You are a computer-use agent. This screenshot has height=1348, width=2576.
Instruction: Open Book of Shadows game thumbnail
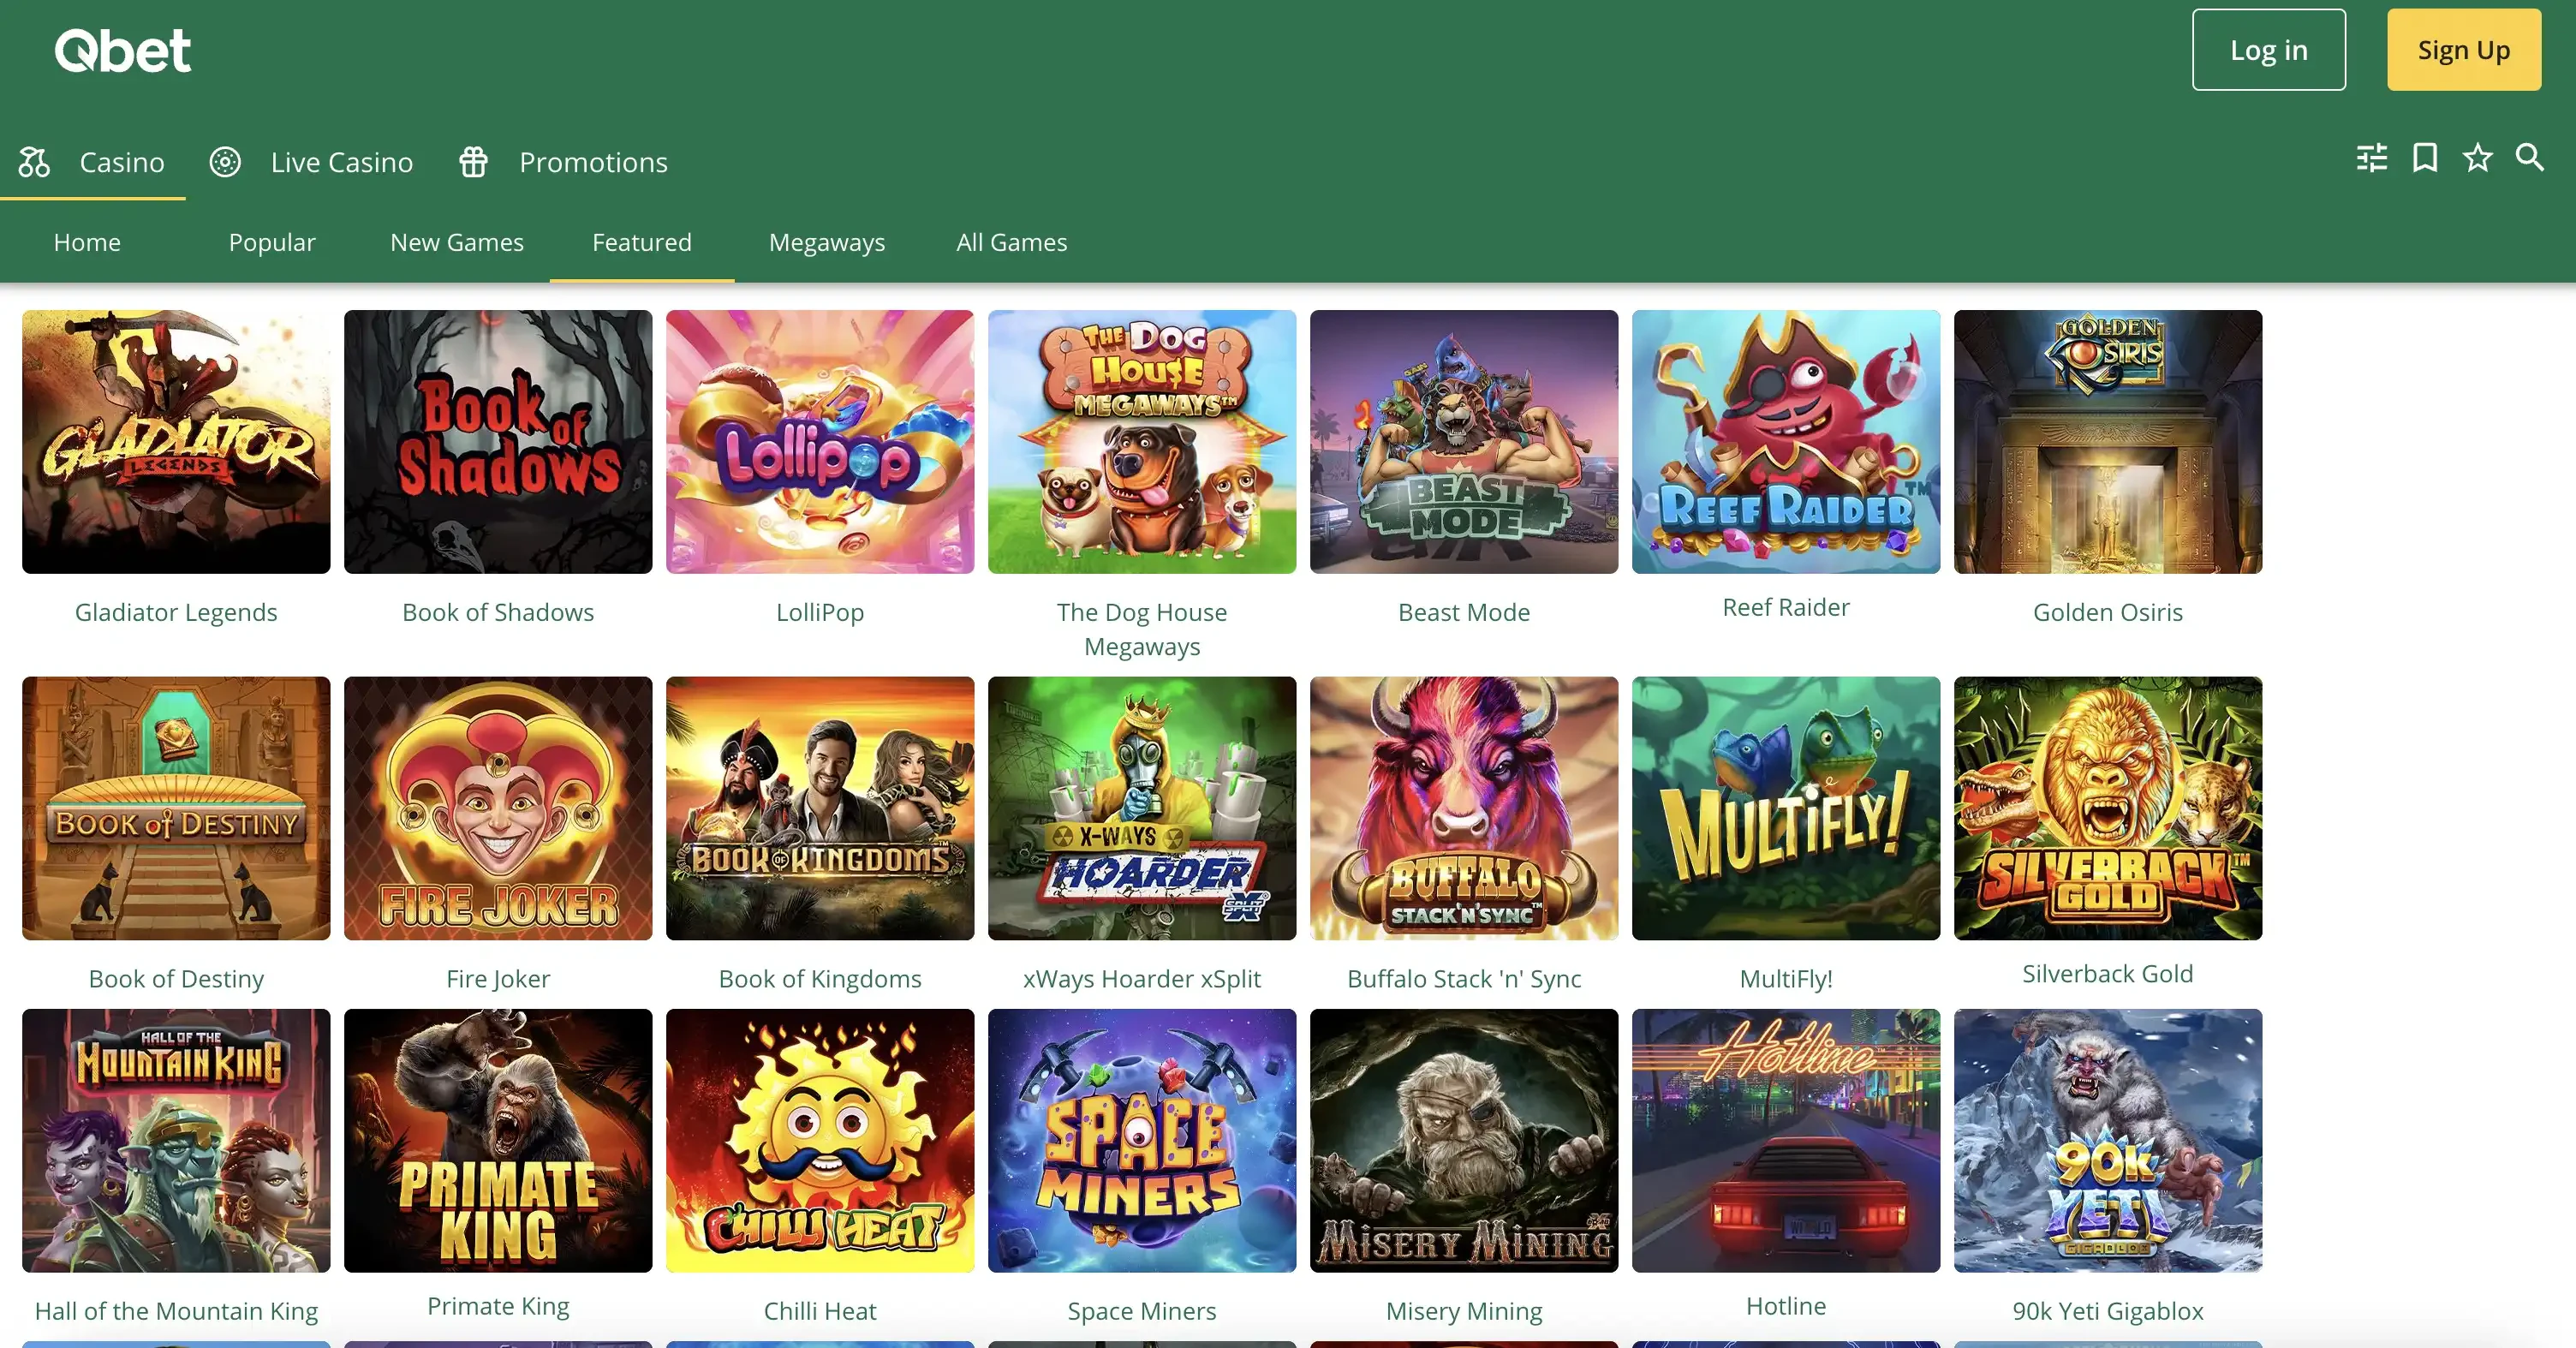[x=498, y=442]
